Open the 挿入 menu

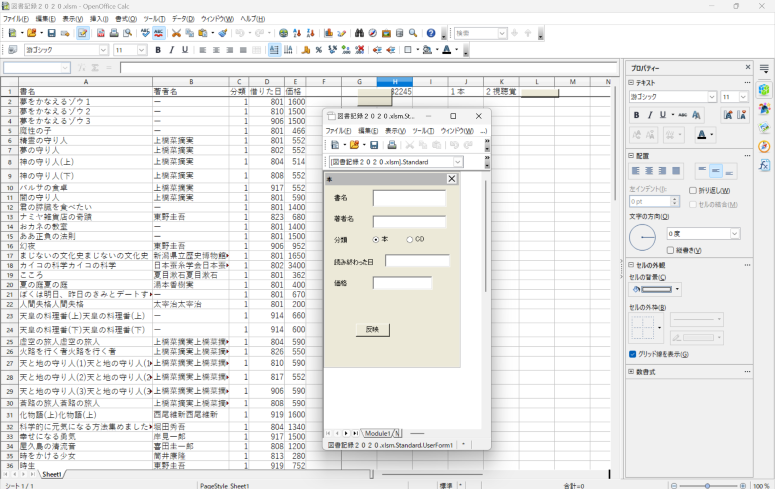click(x=99, y=19)
